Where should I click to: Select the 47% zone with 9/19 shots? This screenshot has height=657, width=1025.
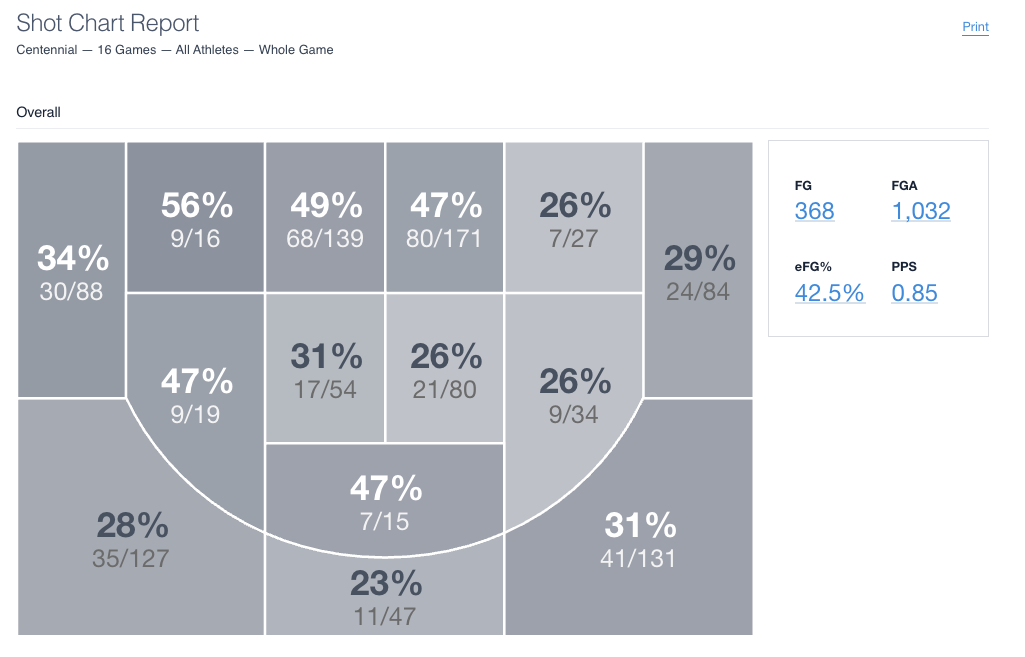tap(196, 393)
